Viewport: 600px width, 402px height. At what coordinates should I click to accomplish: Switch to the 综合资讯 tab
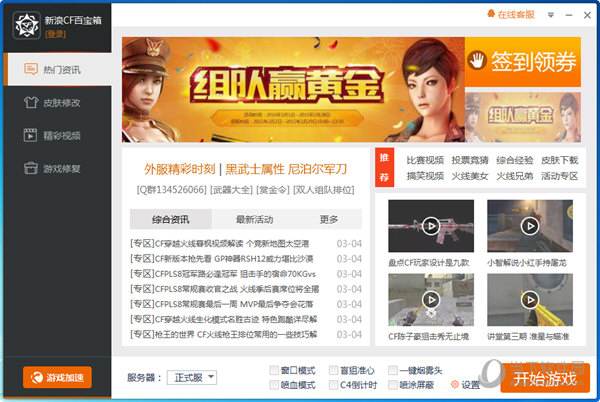tap(171, 220)
